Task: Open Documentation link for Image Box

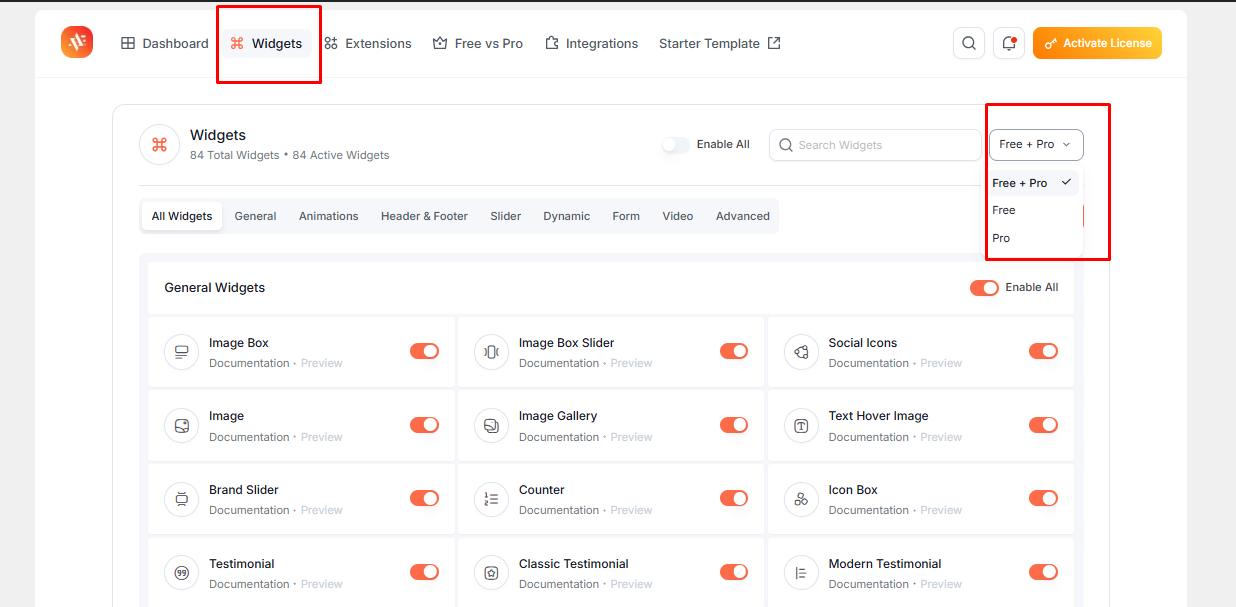Action: [249, 363]
